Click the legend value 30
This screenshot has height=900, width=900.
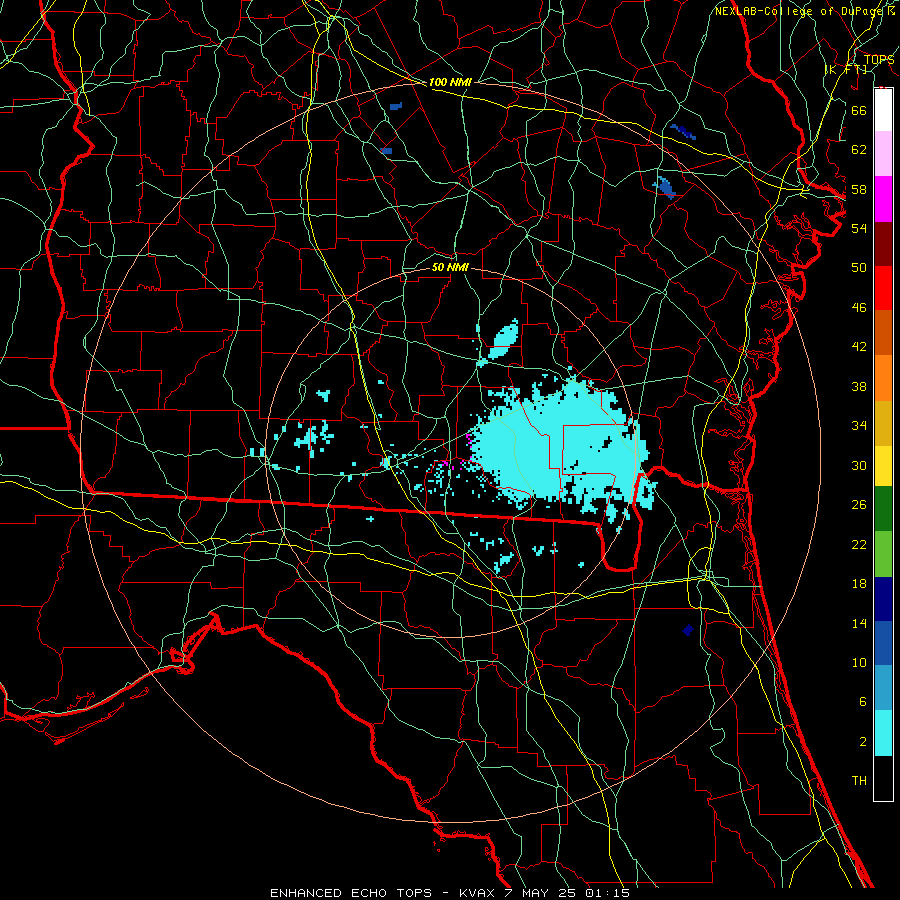(x=859, y=465)
